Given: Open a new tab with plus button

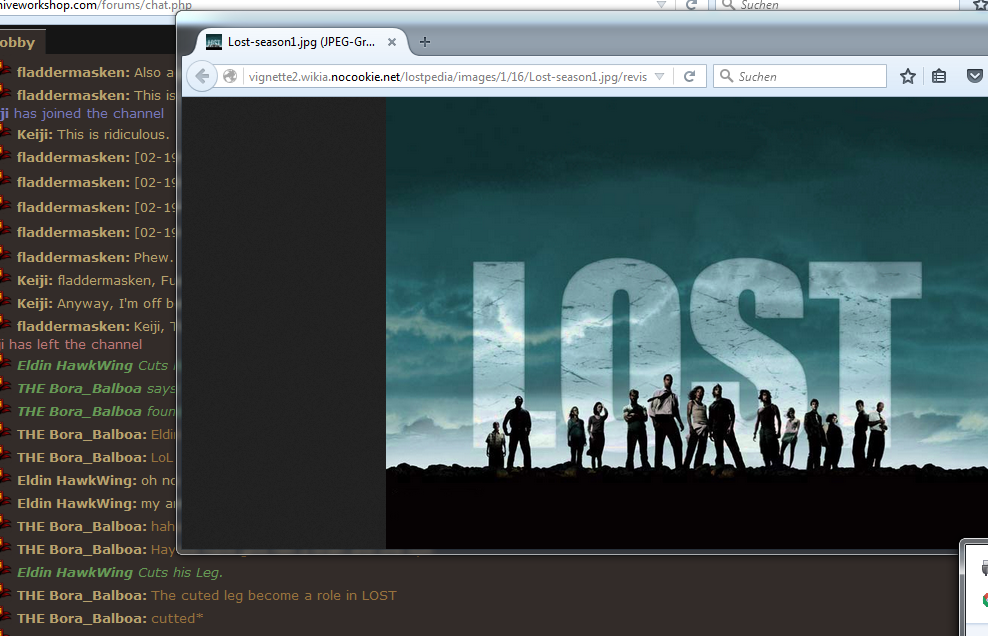Looking at the screenshot, I should 425,42.
